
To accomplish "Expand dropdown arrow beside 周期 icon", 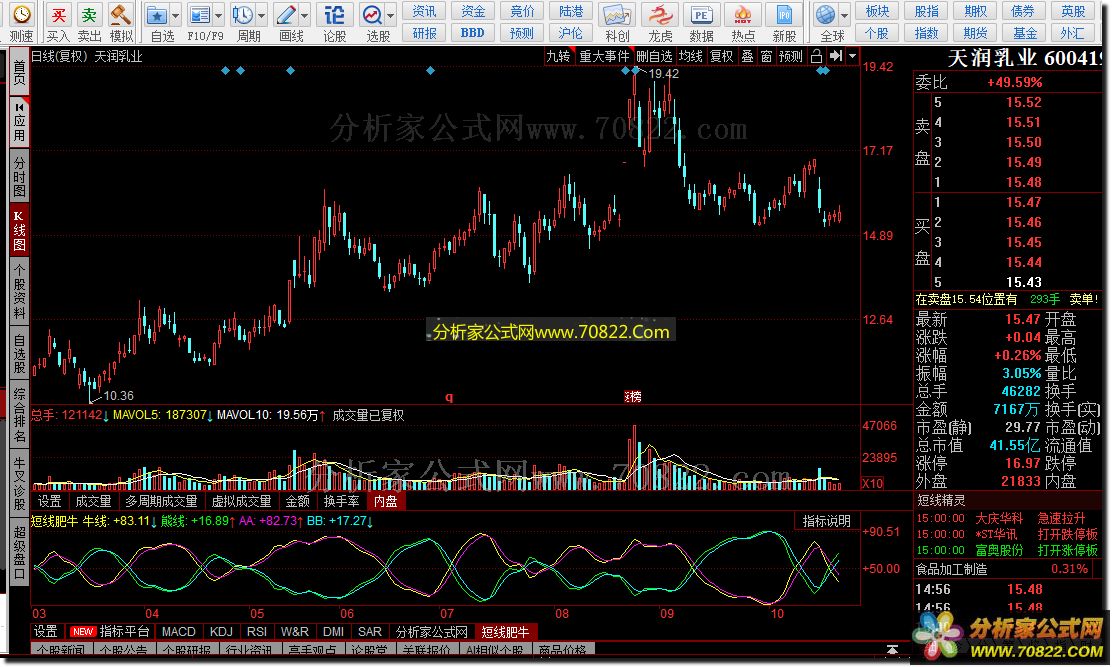I will coord(262,15).
